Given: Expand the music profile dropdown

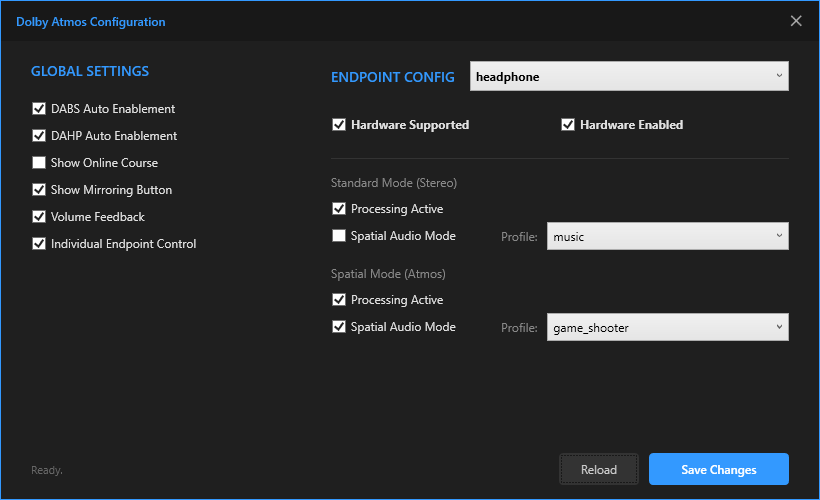Looking at the screenshot, I should 667,237.
